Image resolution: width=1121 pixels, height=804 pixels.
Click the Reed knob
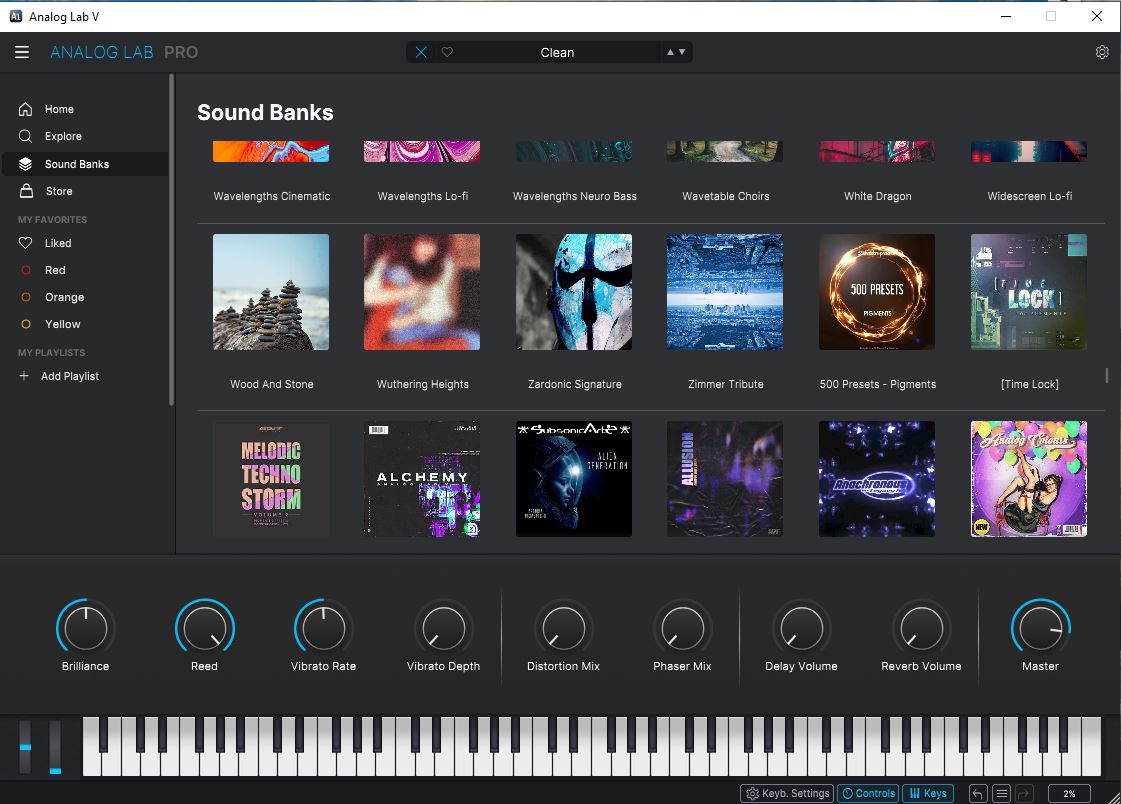click(x=204, y=628)
